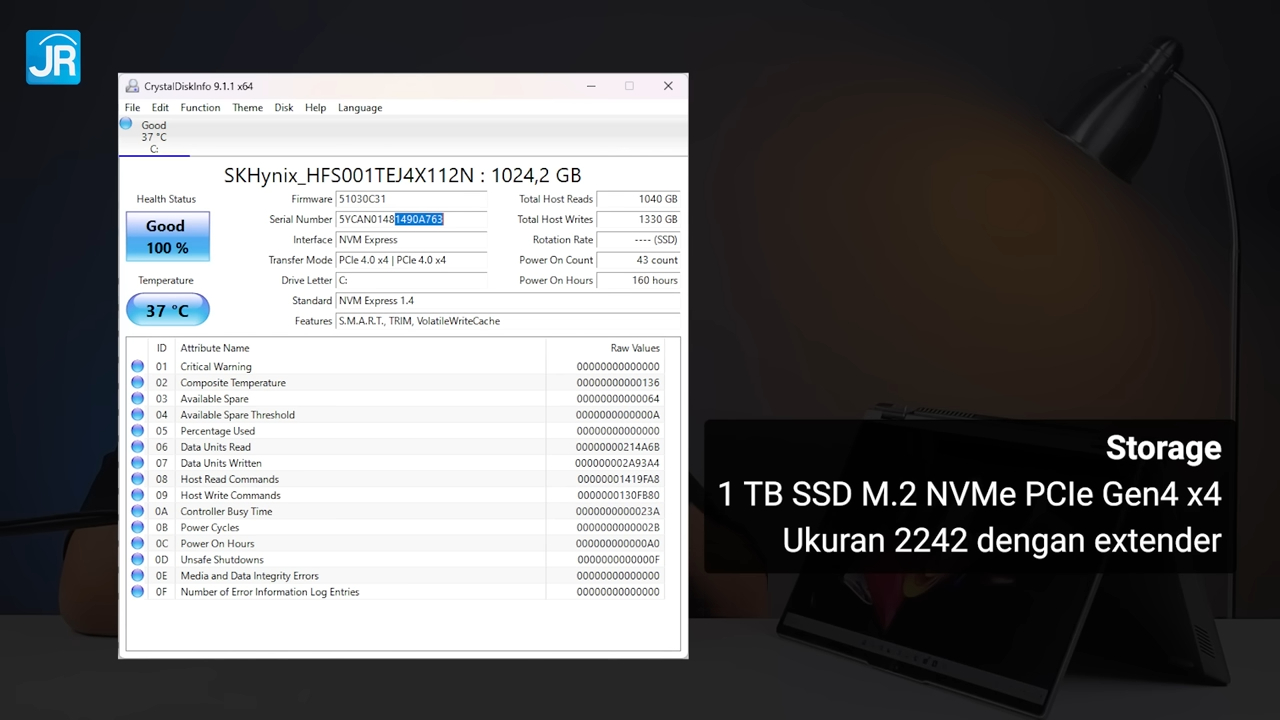Click the Drive Letter field showing C:
The image size is (1280, 720).
point(411,280)
